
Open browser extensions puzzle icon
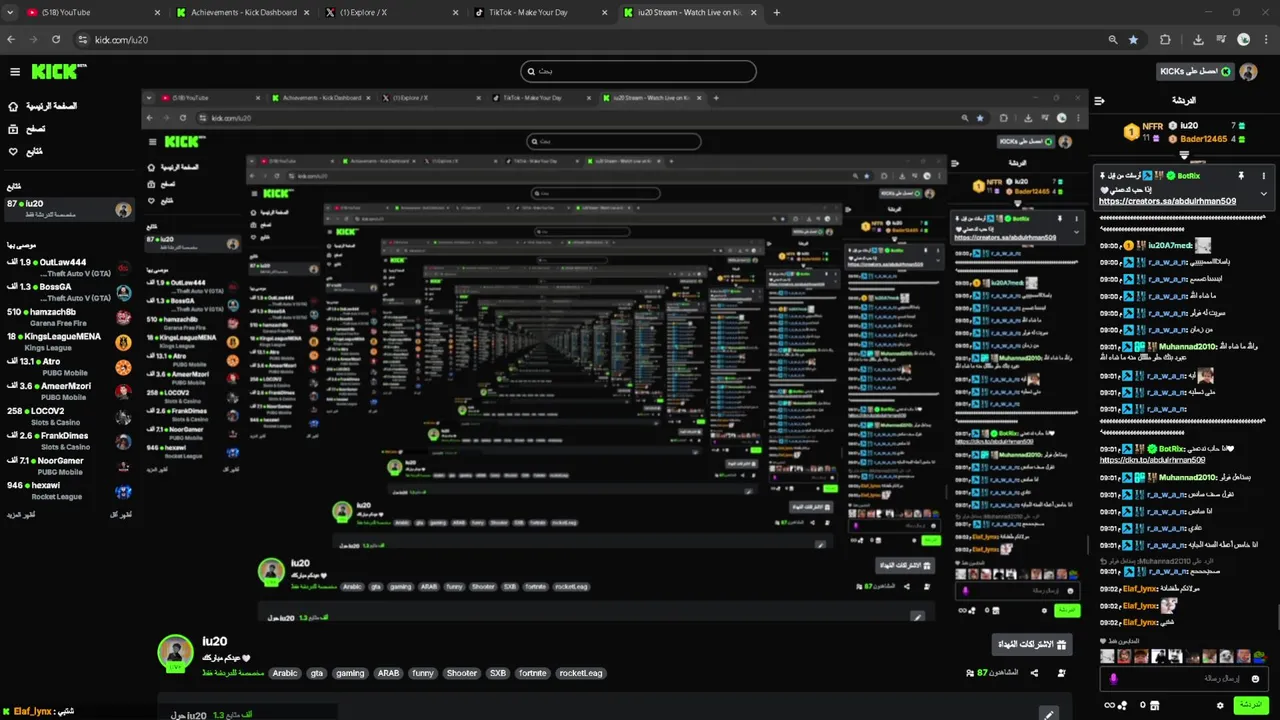coord(1165,40)
